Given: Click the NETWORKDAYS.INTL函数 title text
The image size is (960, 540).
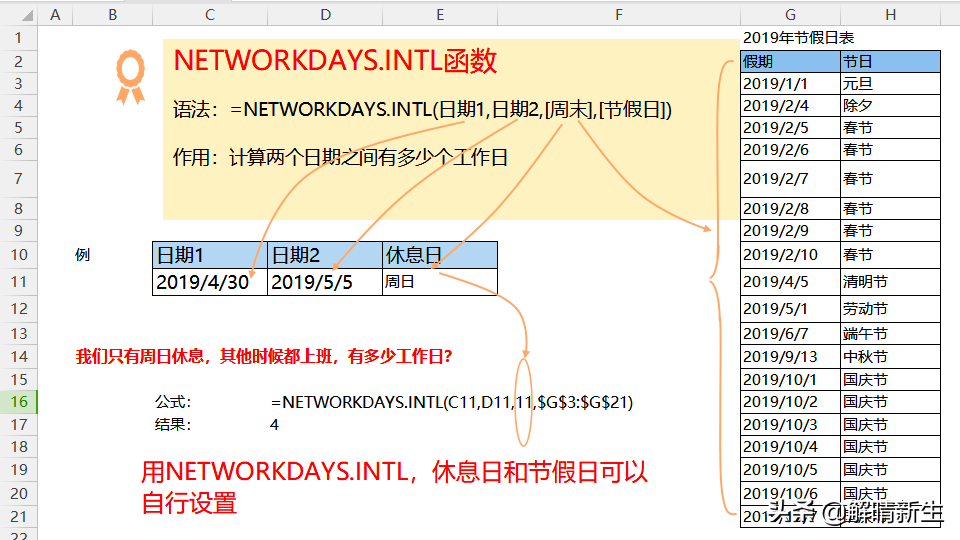Looking at the screenshot, I should (335, 61).
